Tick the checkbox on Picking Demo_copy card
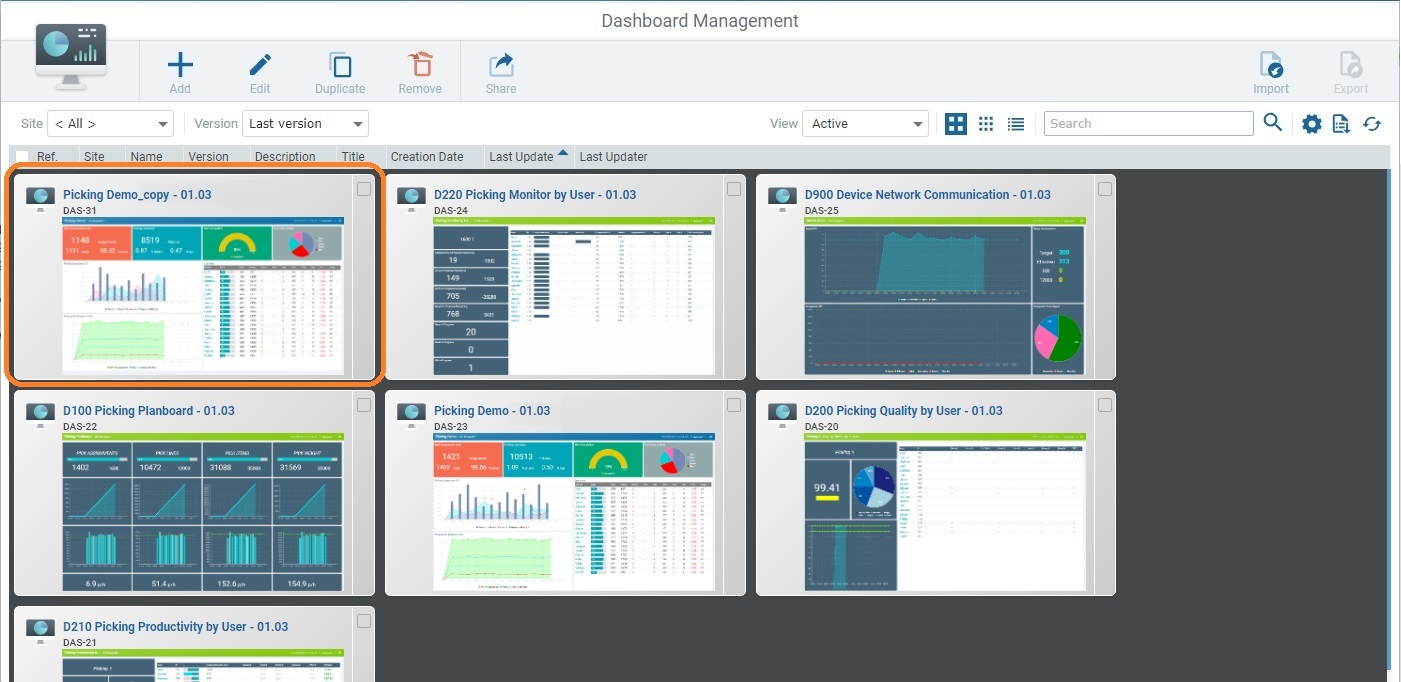Image resolution: width=1401 pixels, height=682 pixels. click(364, 188)
